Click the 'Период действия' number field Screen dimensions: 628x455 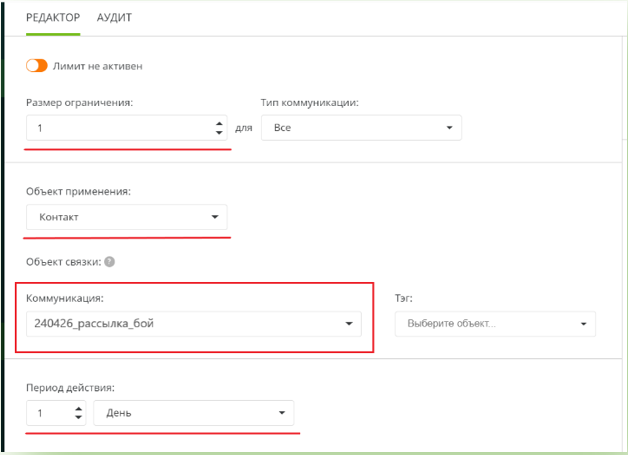[50, 413]
